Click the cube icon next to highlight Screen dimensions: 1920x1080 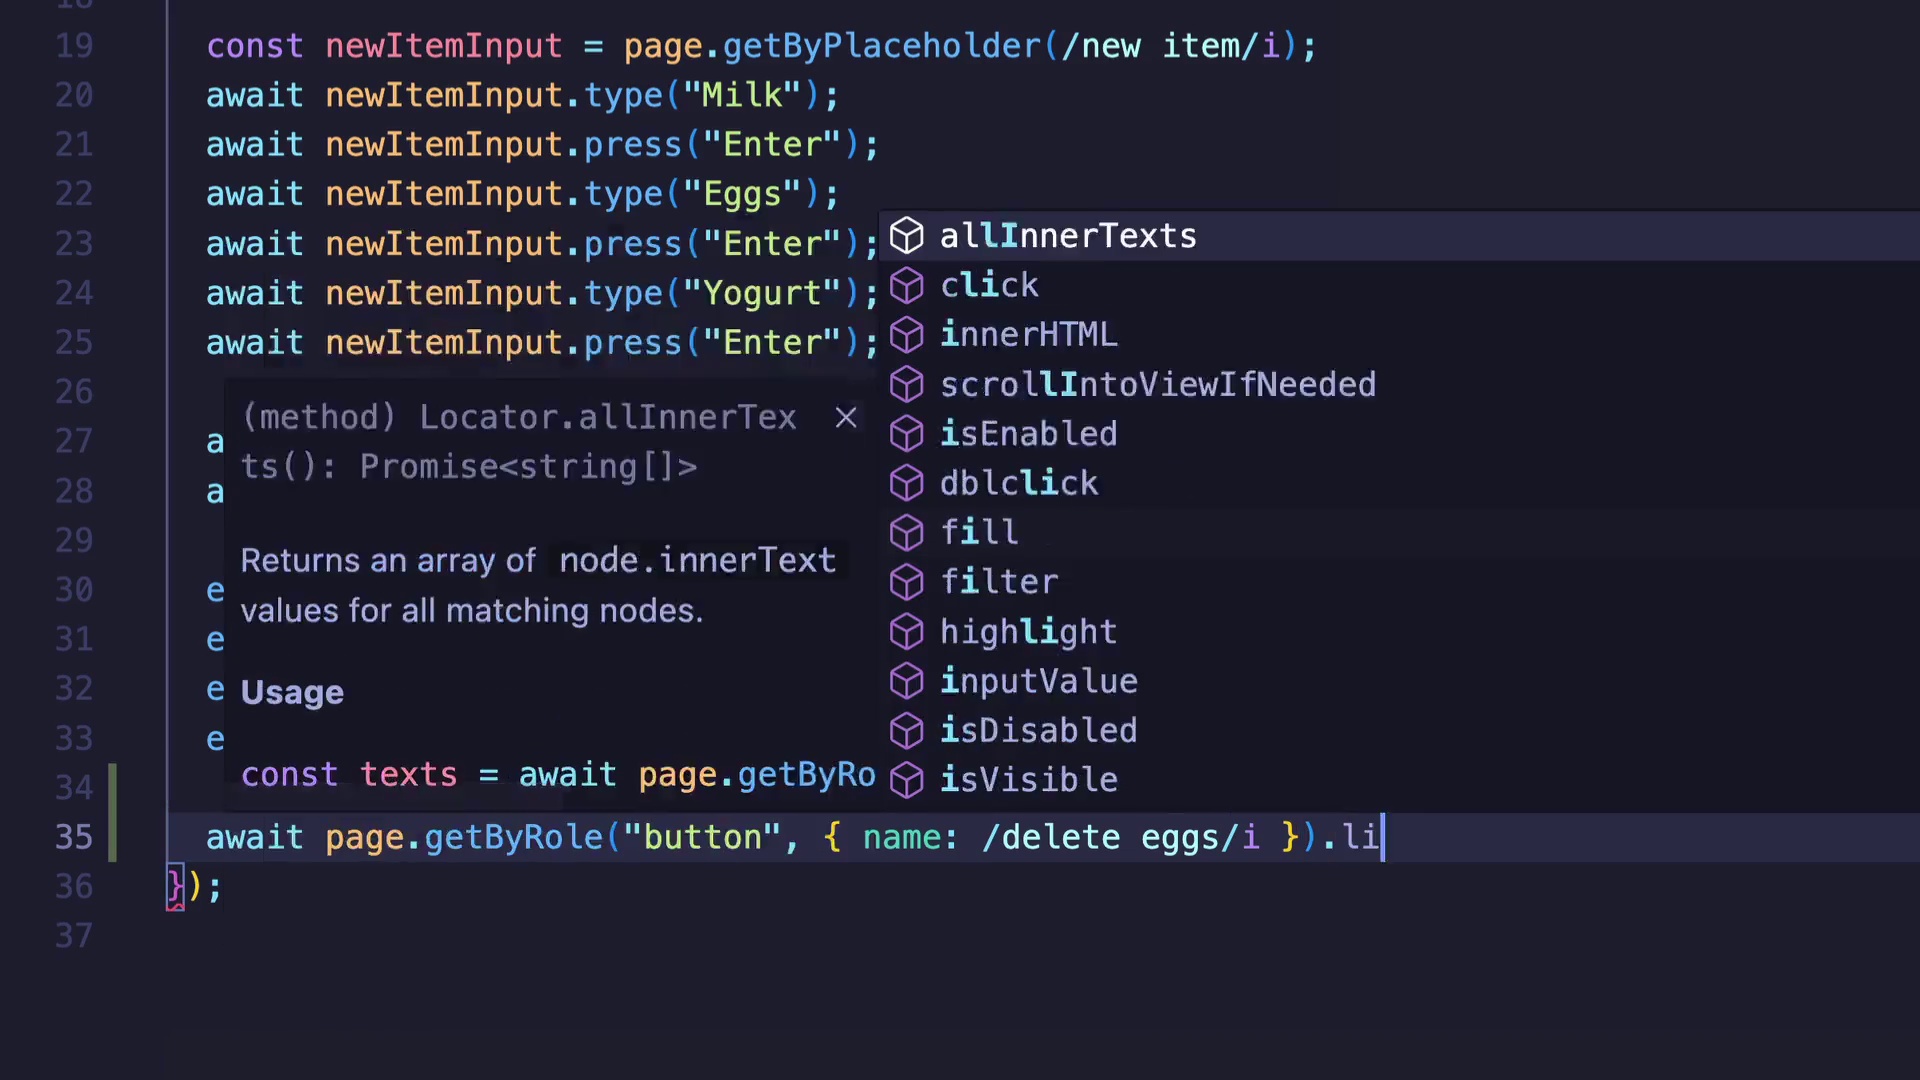[907, 632]
